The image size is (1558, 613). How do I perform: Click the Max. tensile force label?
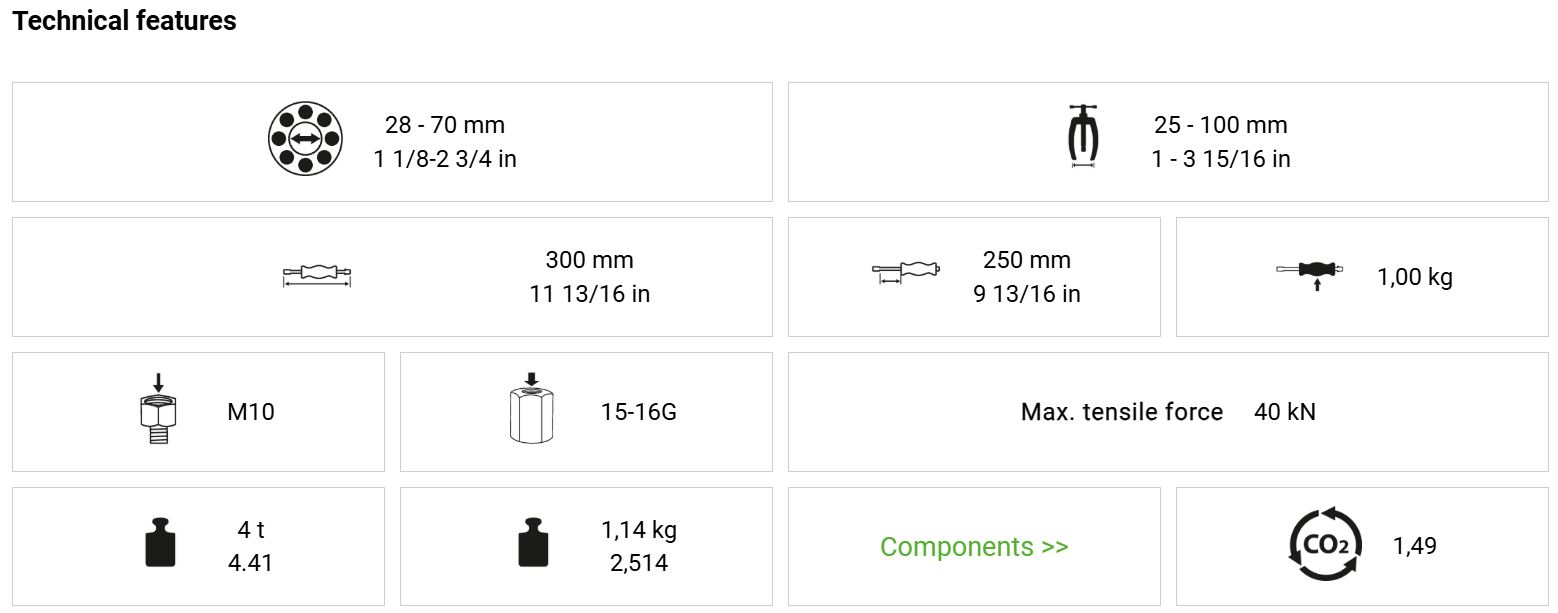click(1121, 412)
